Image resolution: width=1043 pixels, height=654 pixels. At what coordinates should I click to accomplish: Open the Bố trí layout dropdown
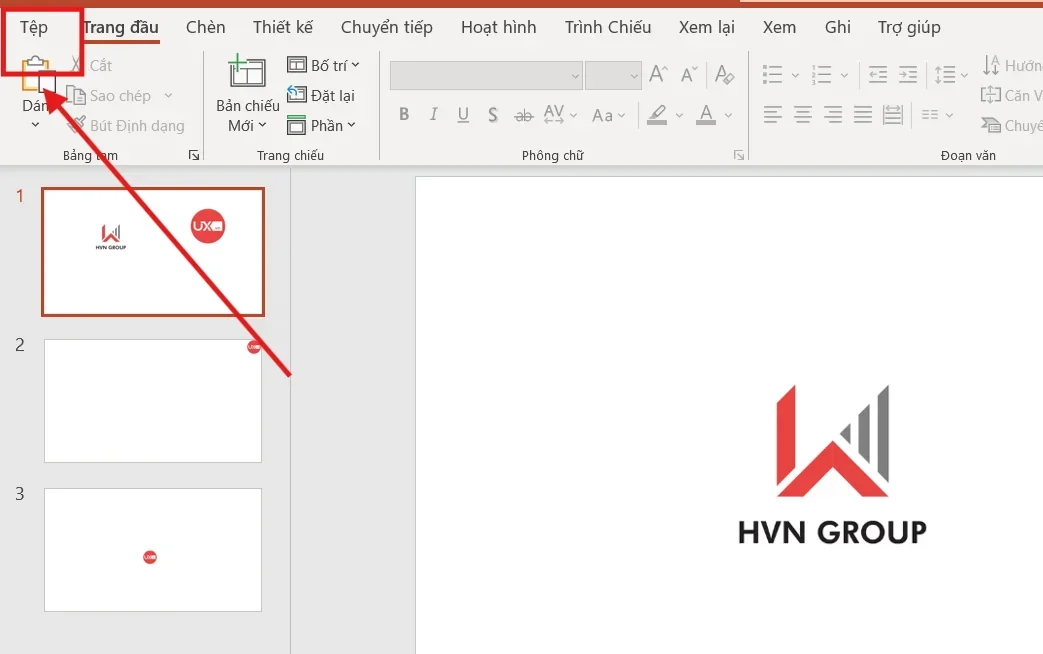(x=323, y=65)
